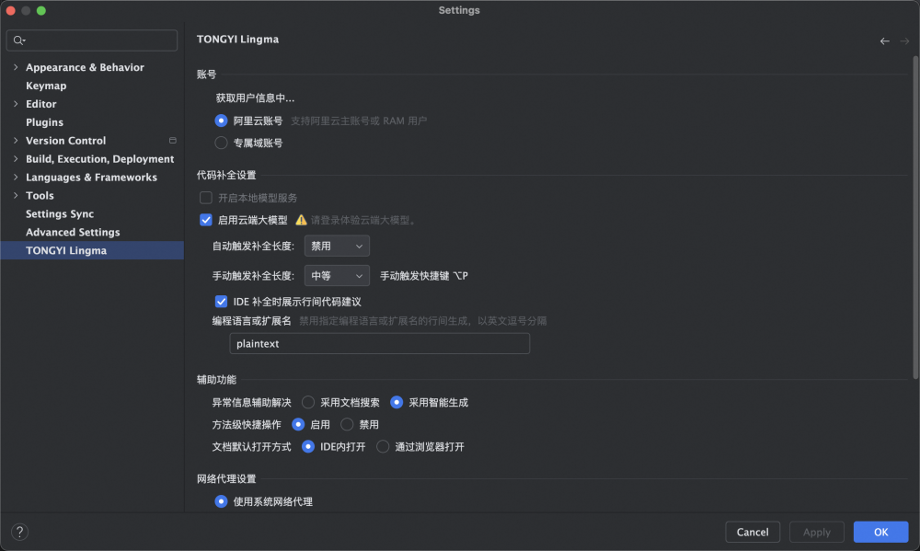Open help with the question mark icon
Screen dimensions: 920x552
pyautogui.click(x=19, y=532)
